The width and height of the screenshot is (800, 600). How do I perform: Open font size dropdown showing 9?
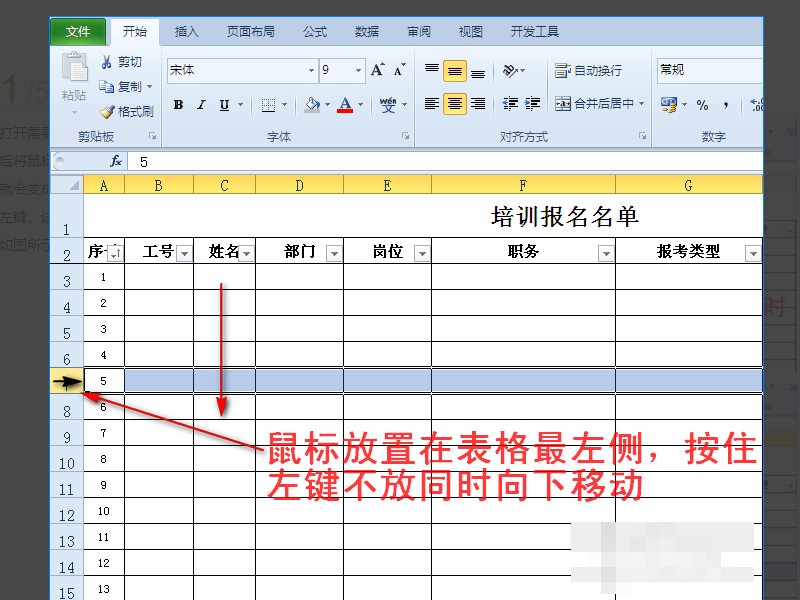[x=358, y=70]
